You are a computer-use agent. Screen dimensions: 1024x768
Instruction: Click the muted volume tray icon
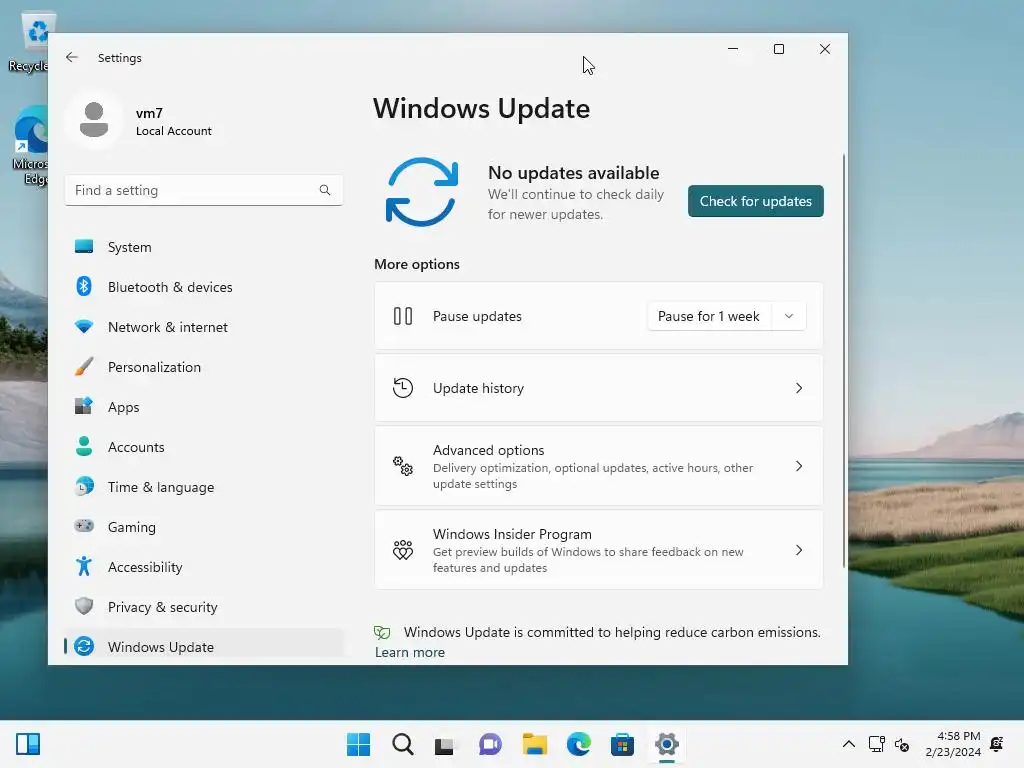pos(902,744)
